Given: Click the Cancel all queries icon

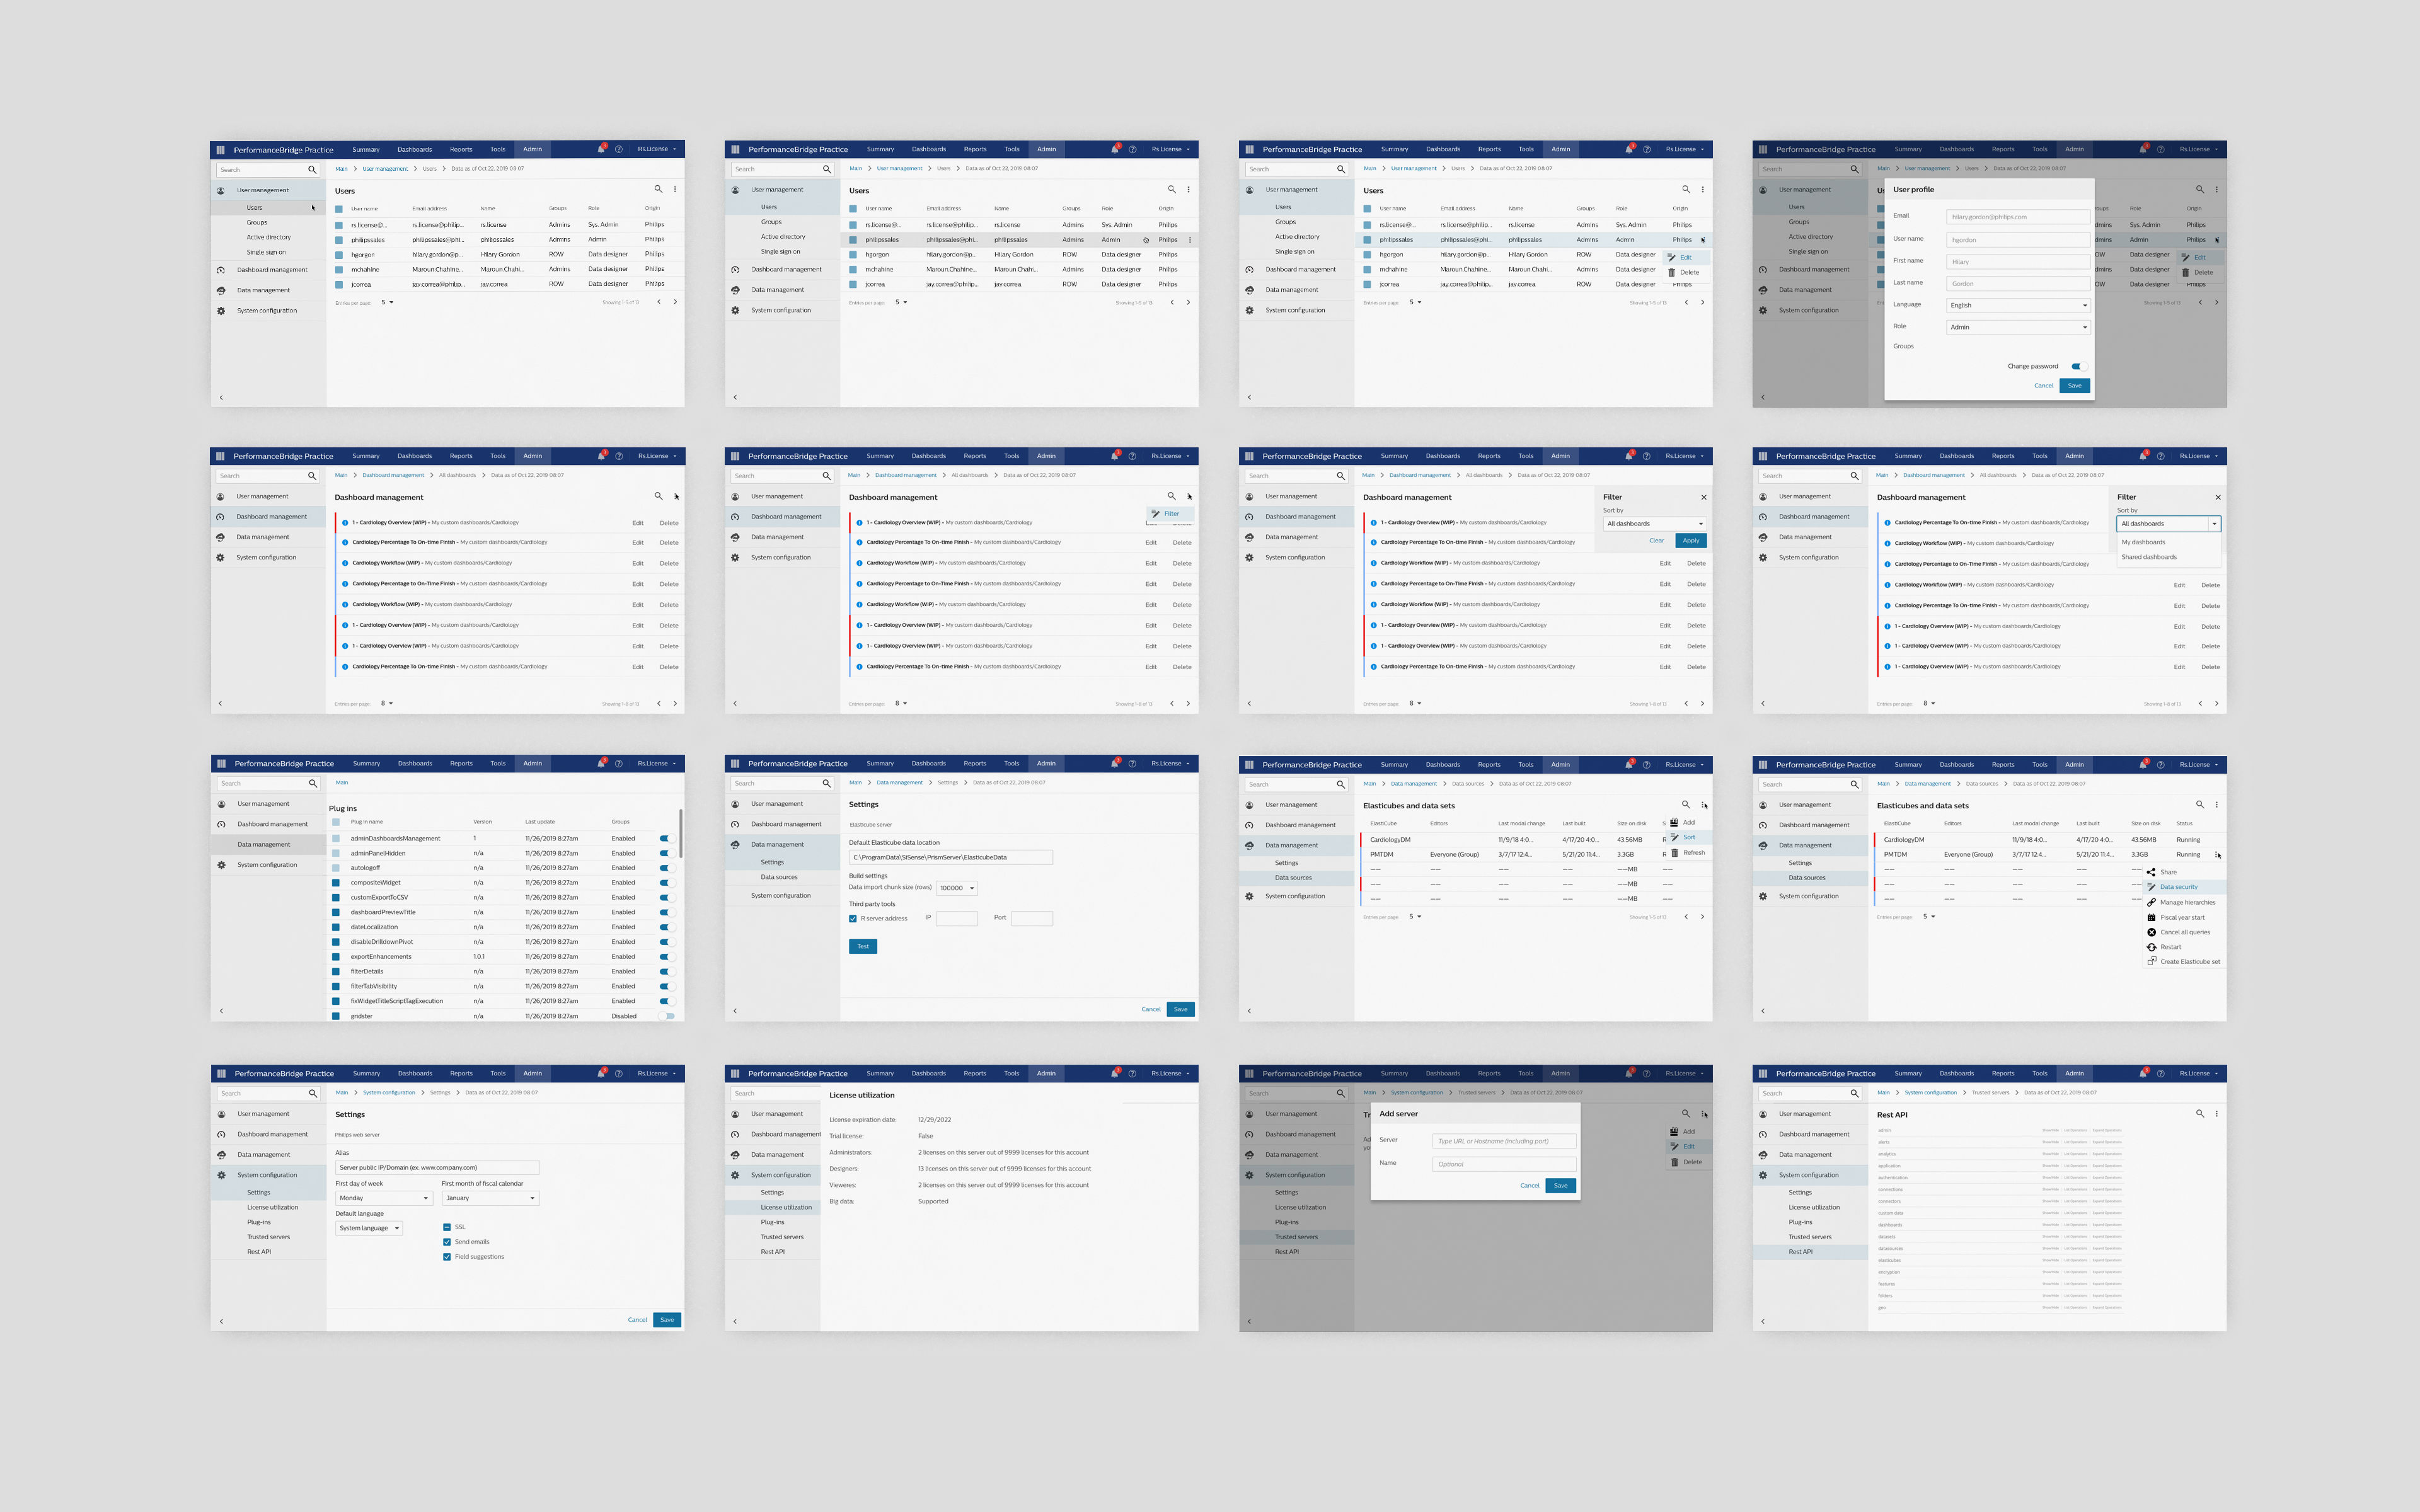Looking at the screenshot, I should tap(2151, 932).
